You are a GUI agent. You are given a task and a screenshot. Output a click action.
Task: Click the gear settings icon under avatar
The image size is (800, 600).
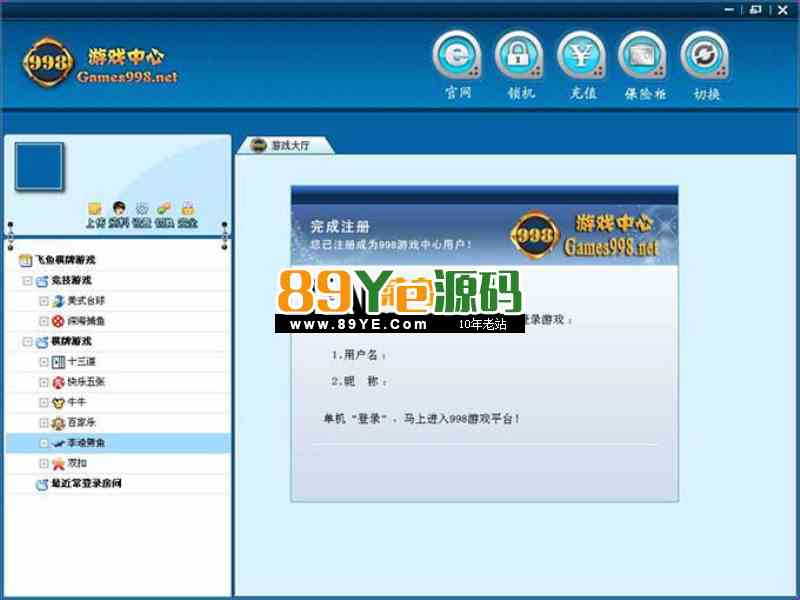(142, 208)
